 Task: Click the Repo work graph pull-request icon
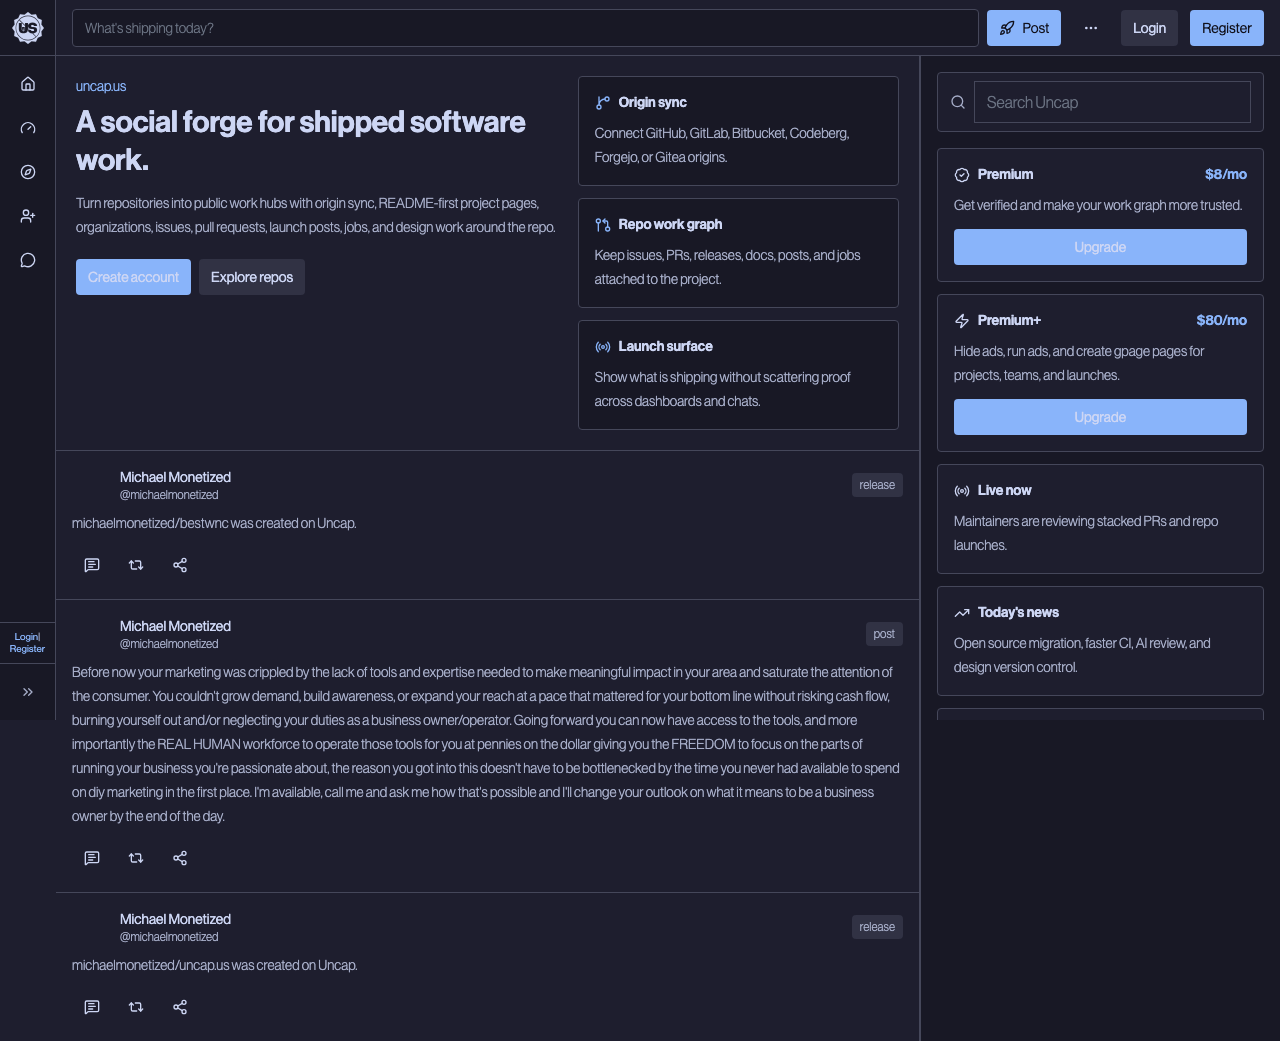(x=603, y=224)
